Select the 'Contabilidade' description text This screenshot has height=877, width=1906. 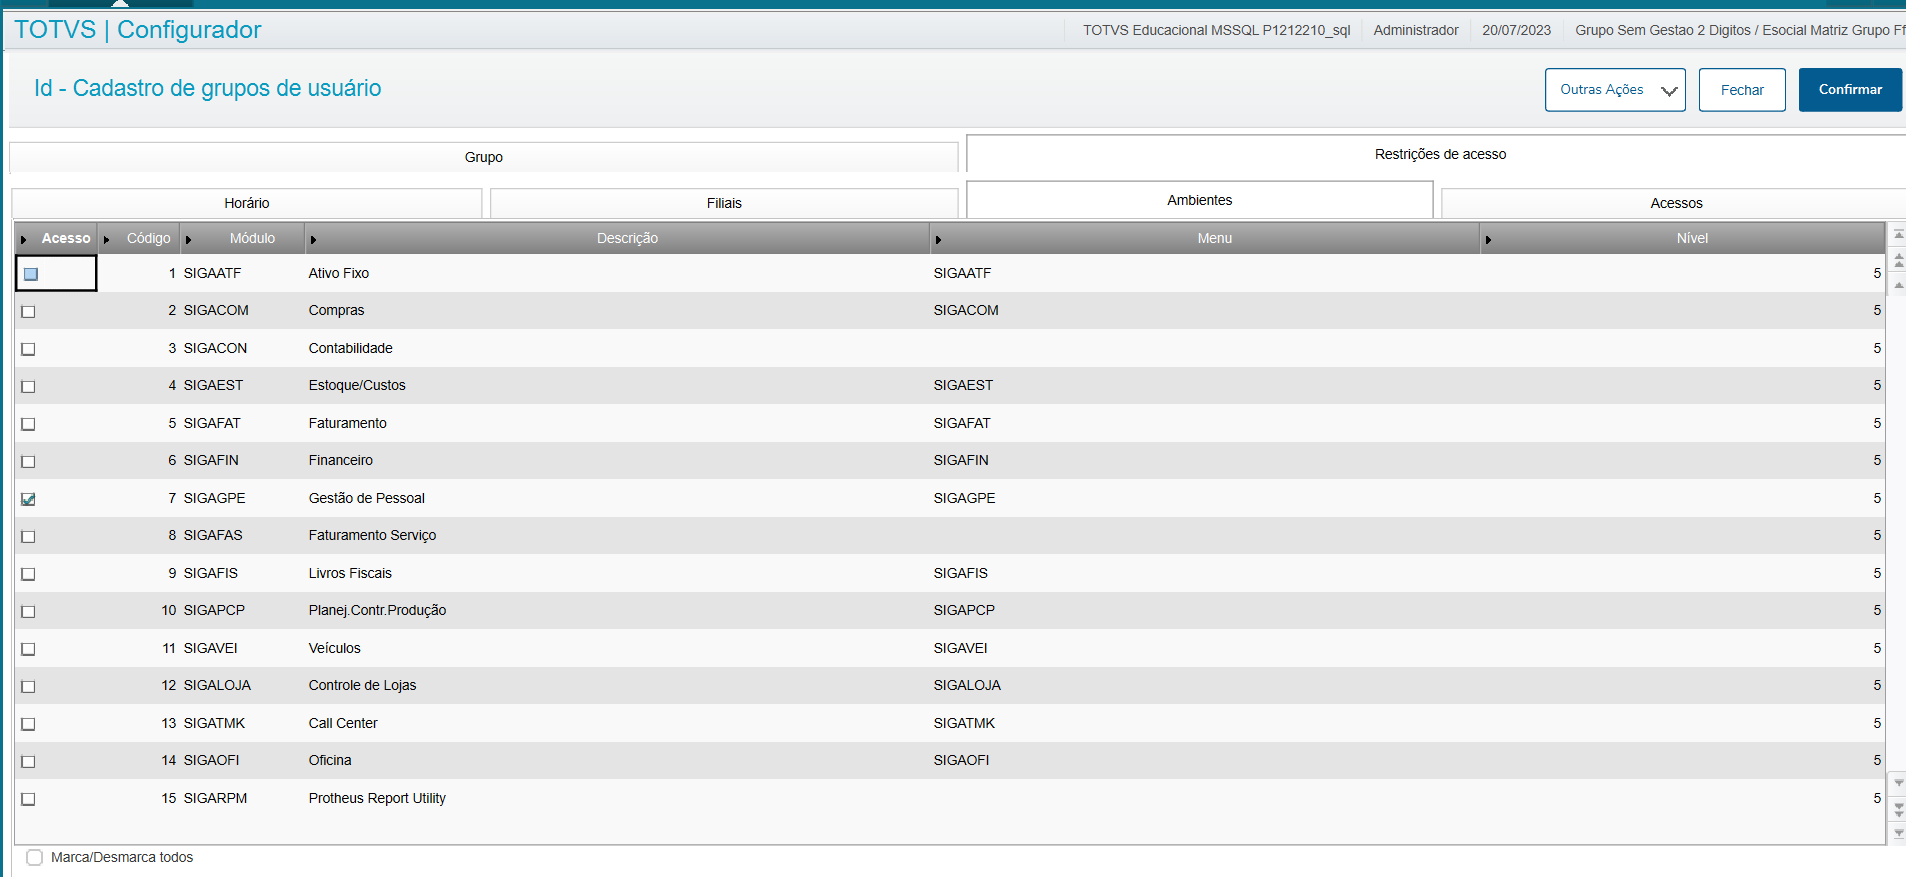(x=351, y=348)
